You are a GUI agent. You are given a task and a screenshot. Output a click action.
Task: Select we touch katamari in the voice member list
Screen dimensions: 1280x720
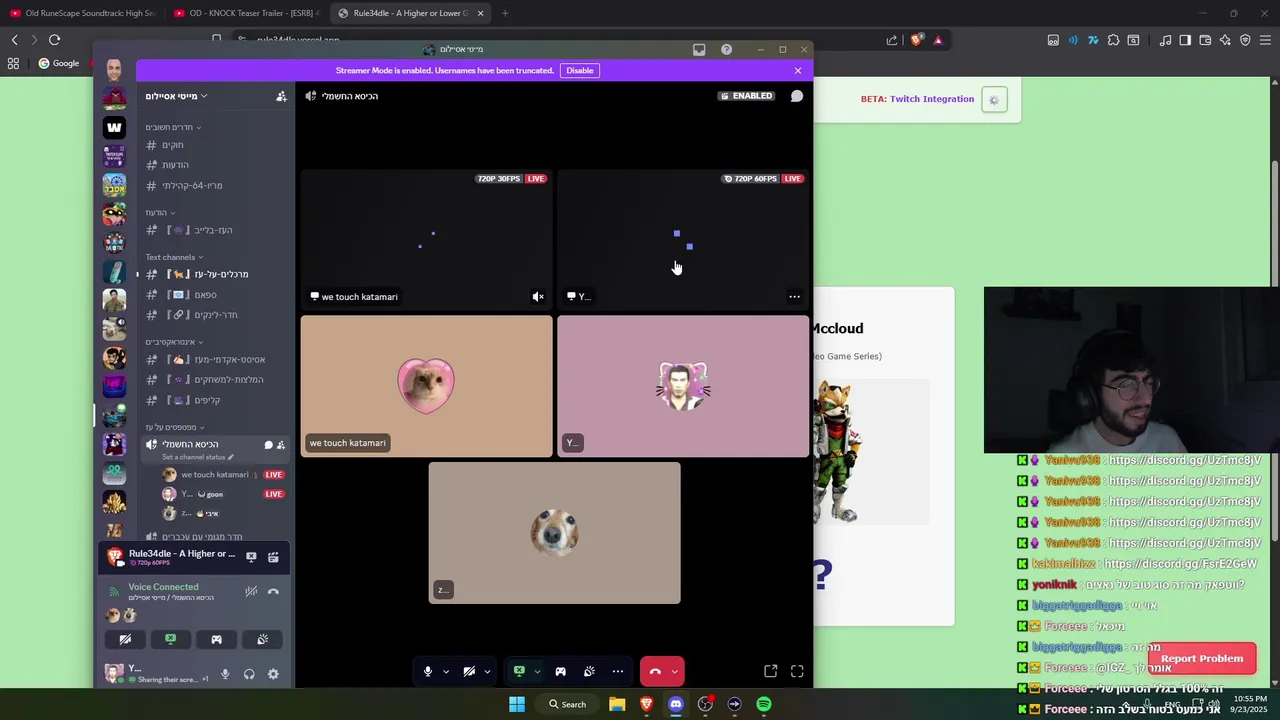[x=214, y=474]
